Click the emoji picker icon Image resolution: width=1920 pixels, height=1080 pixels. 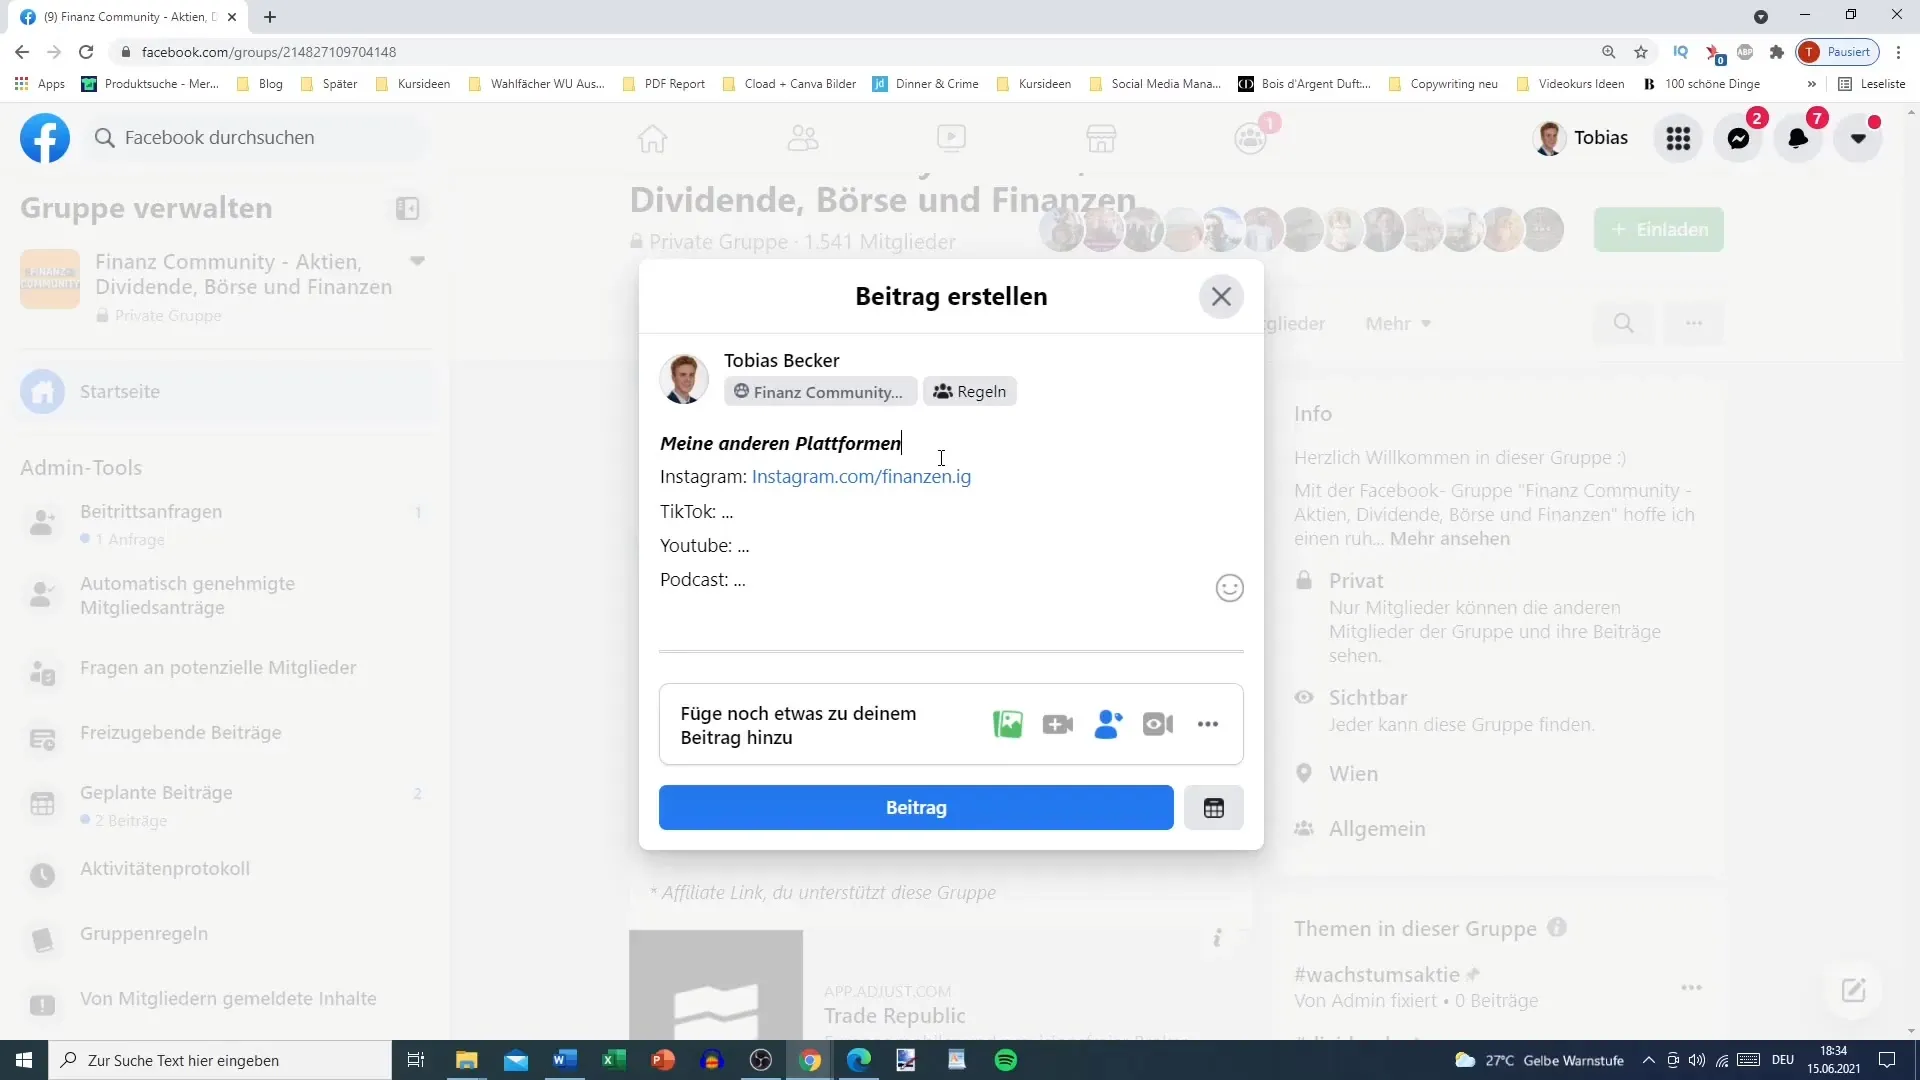[1229, 587]
